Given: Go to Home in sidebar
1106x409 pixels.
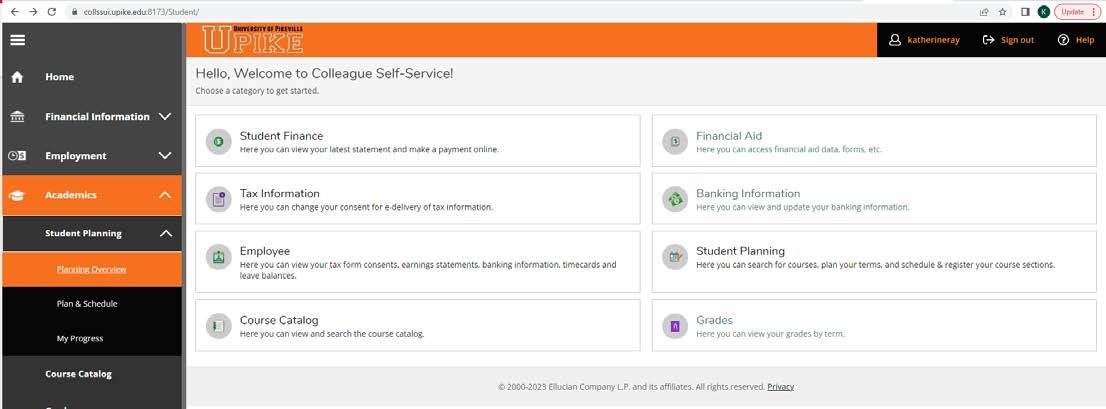Looking at the screenshot, I should [59, 77].
